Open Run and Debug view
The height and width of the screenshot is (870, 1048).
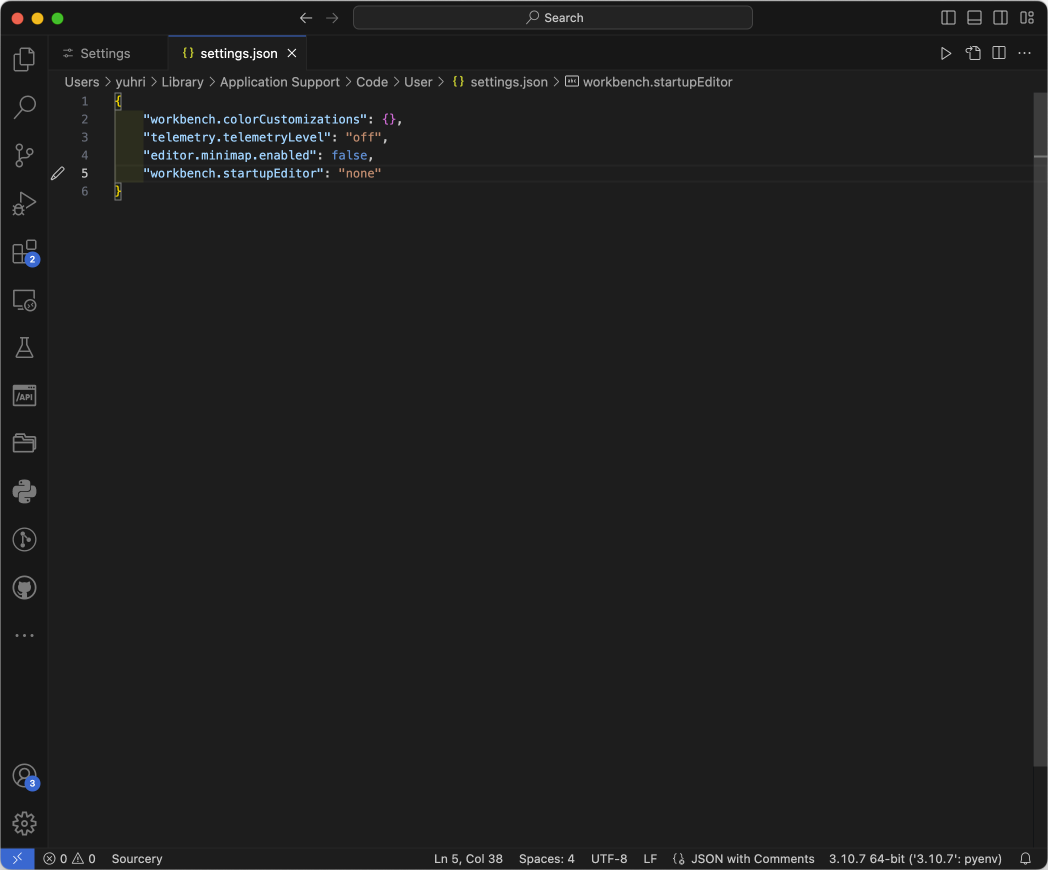coord(24,203)
